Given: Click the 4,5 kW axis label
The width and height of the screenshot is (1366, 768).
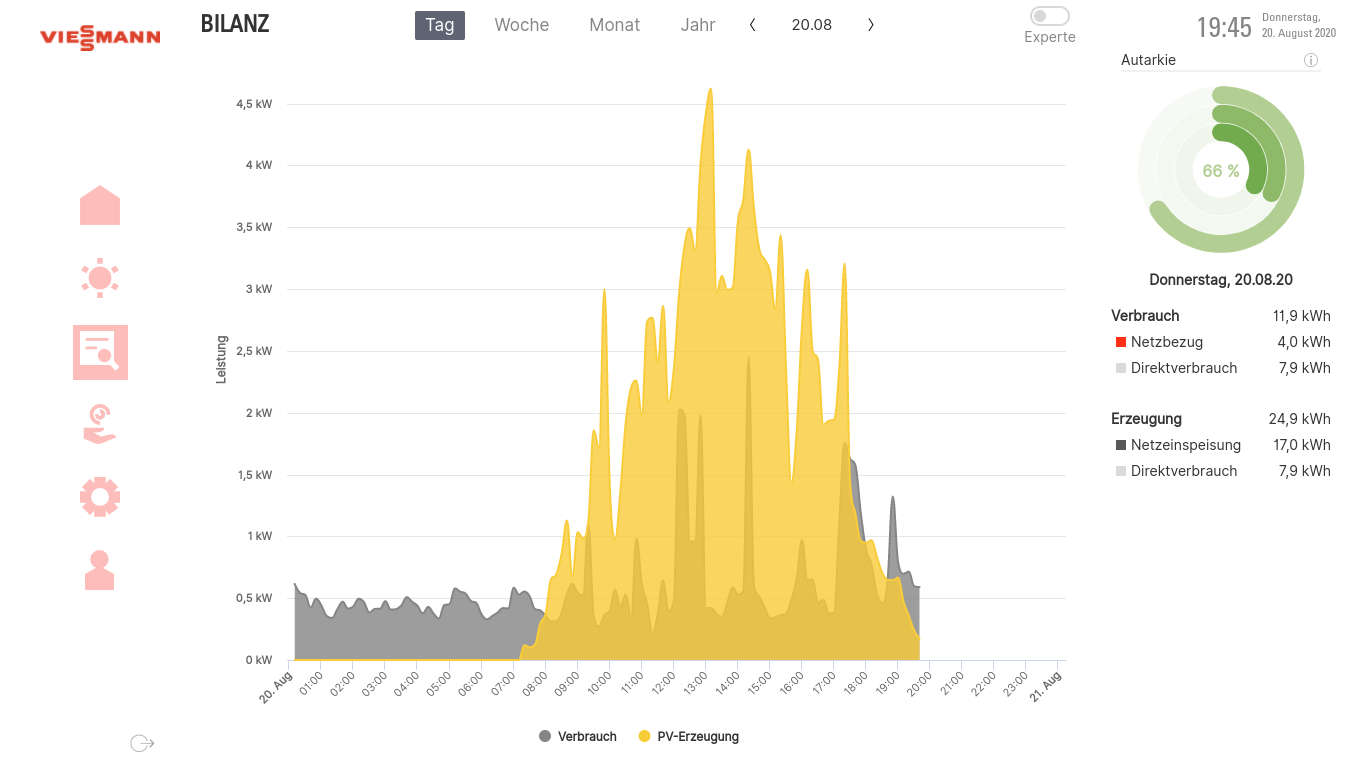Looking at the screenshot, I should click(254, 104).
